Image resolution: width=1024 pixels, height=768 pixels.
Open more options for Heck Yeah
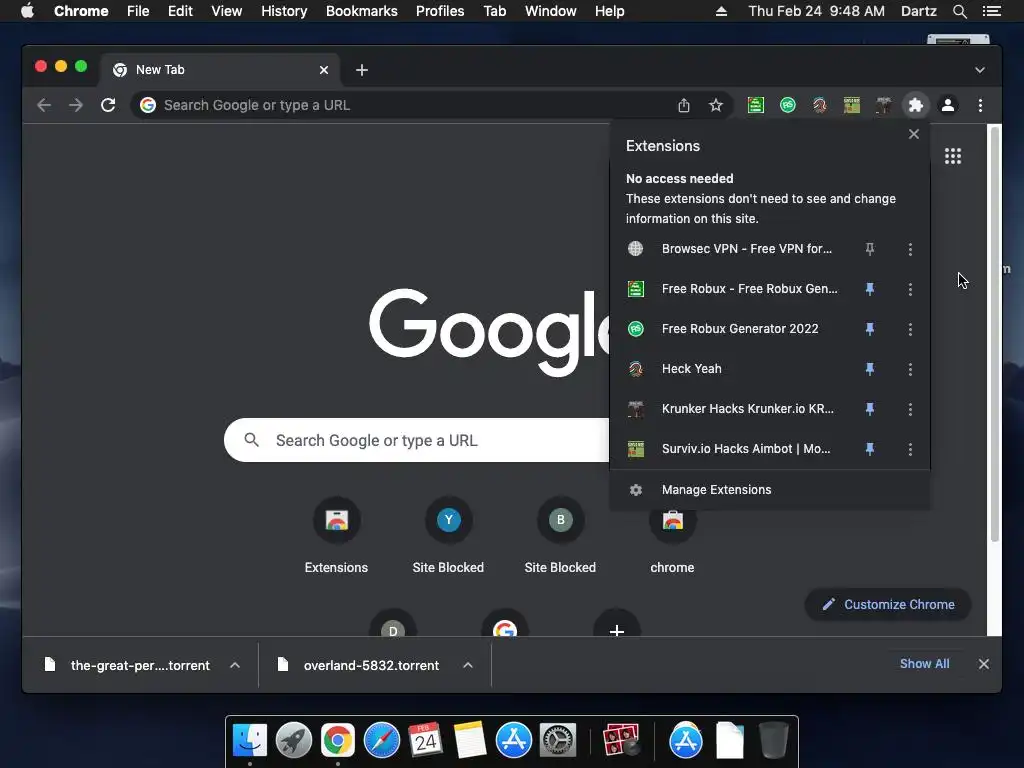[910, 369]
